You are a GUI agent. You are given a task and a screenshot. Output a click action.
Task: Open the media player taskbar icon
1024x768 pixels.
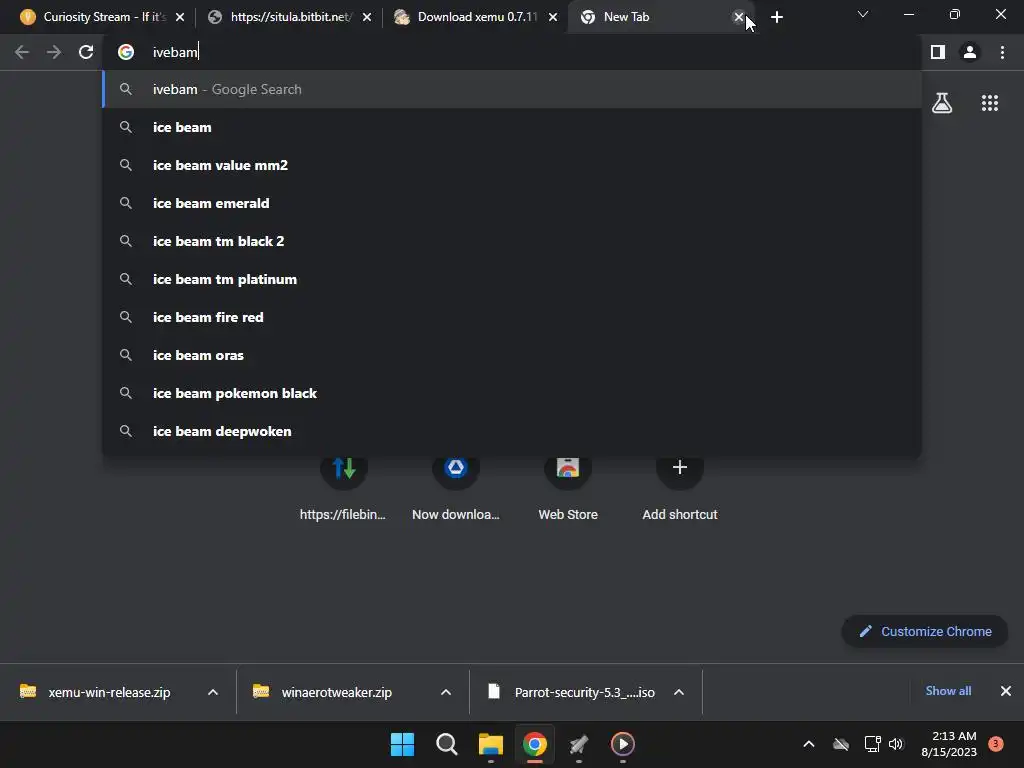[622, 744]
